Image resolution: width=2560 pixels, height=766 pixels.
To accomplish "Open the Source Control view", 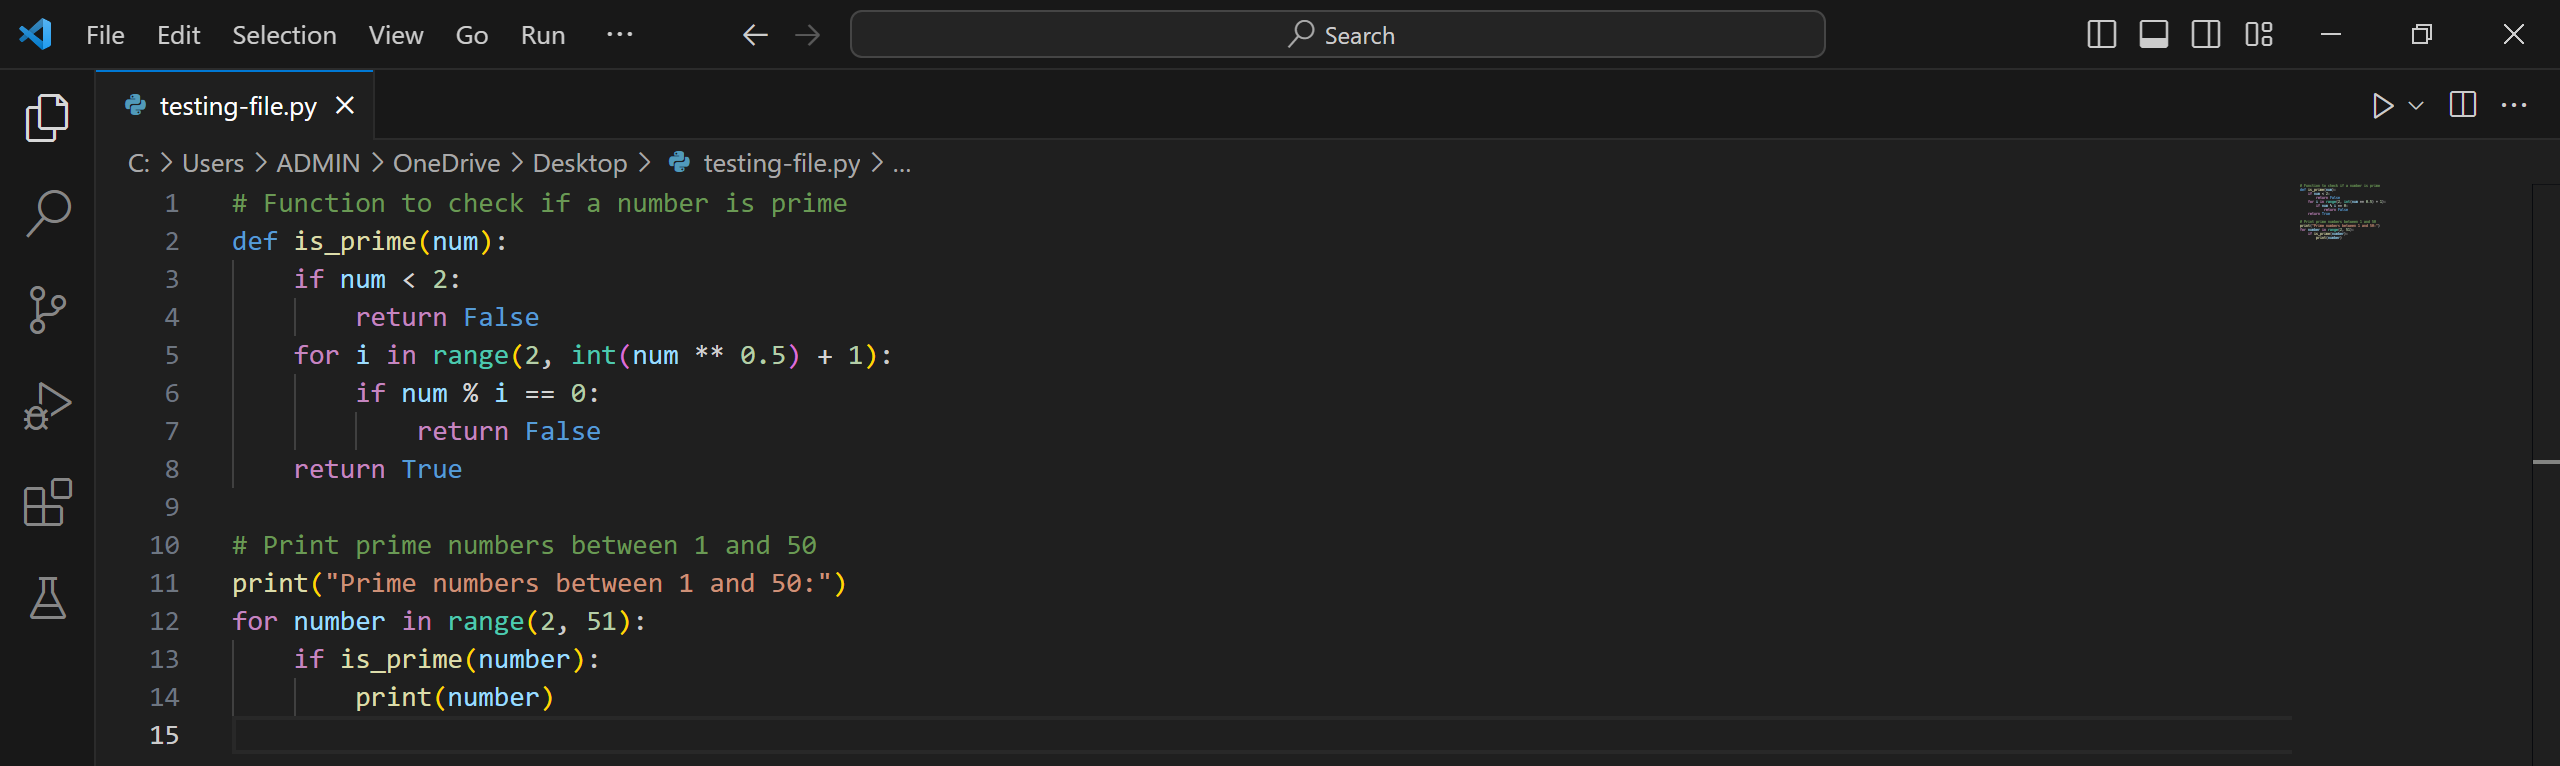I will [x=47, y=310].
